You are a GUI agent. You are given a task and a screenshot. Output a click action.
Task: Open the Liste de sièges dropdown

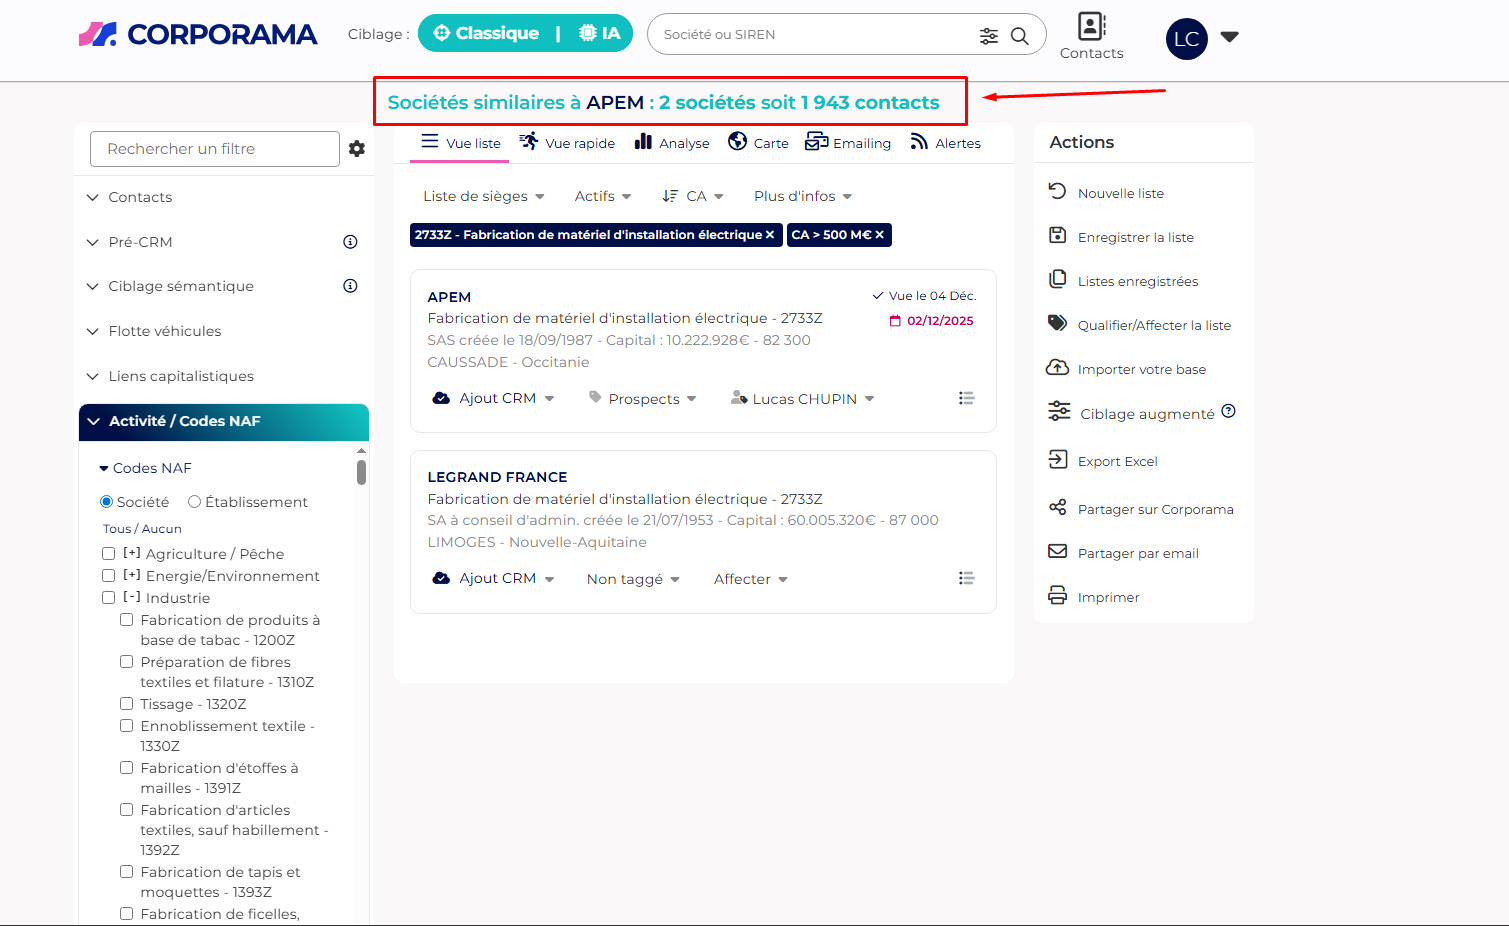pyautogui.click(x=483, y=196)
